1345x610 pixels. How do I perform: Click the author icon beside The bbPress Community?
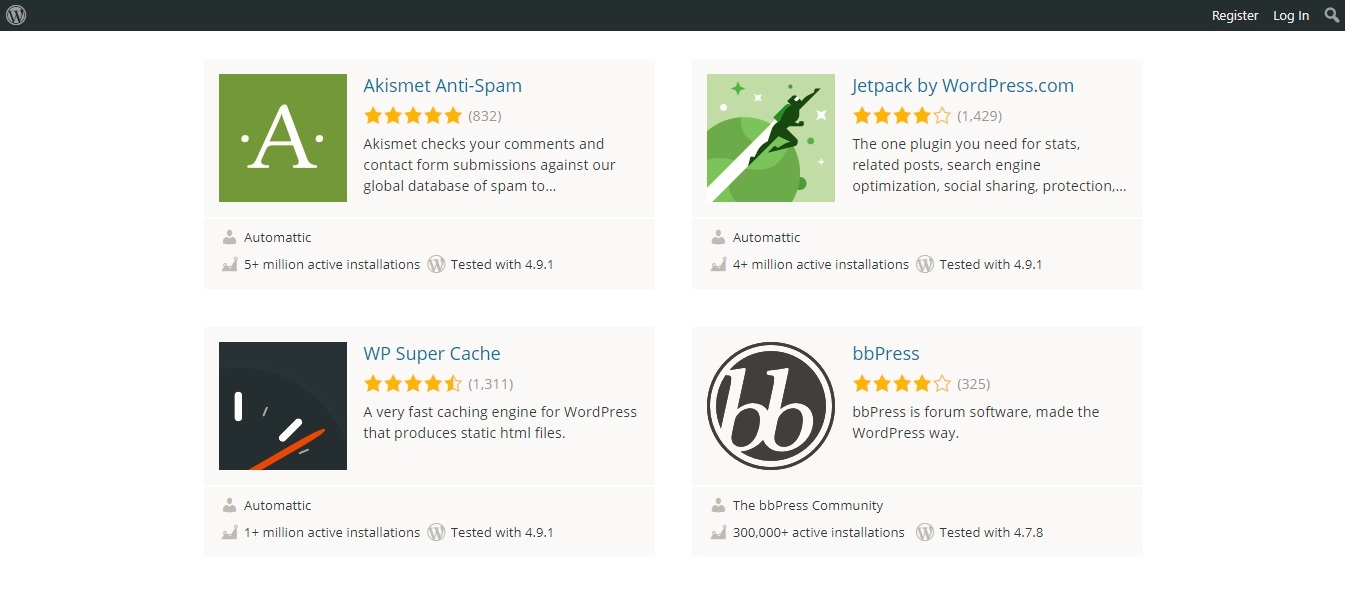(718, 505)
